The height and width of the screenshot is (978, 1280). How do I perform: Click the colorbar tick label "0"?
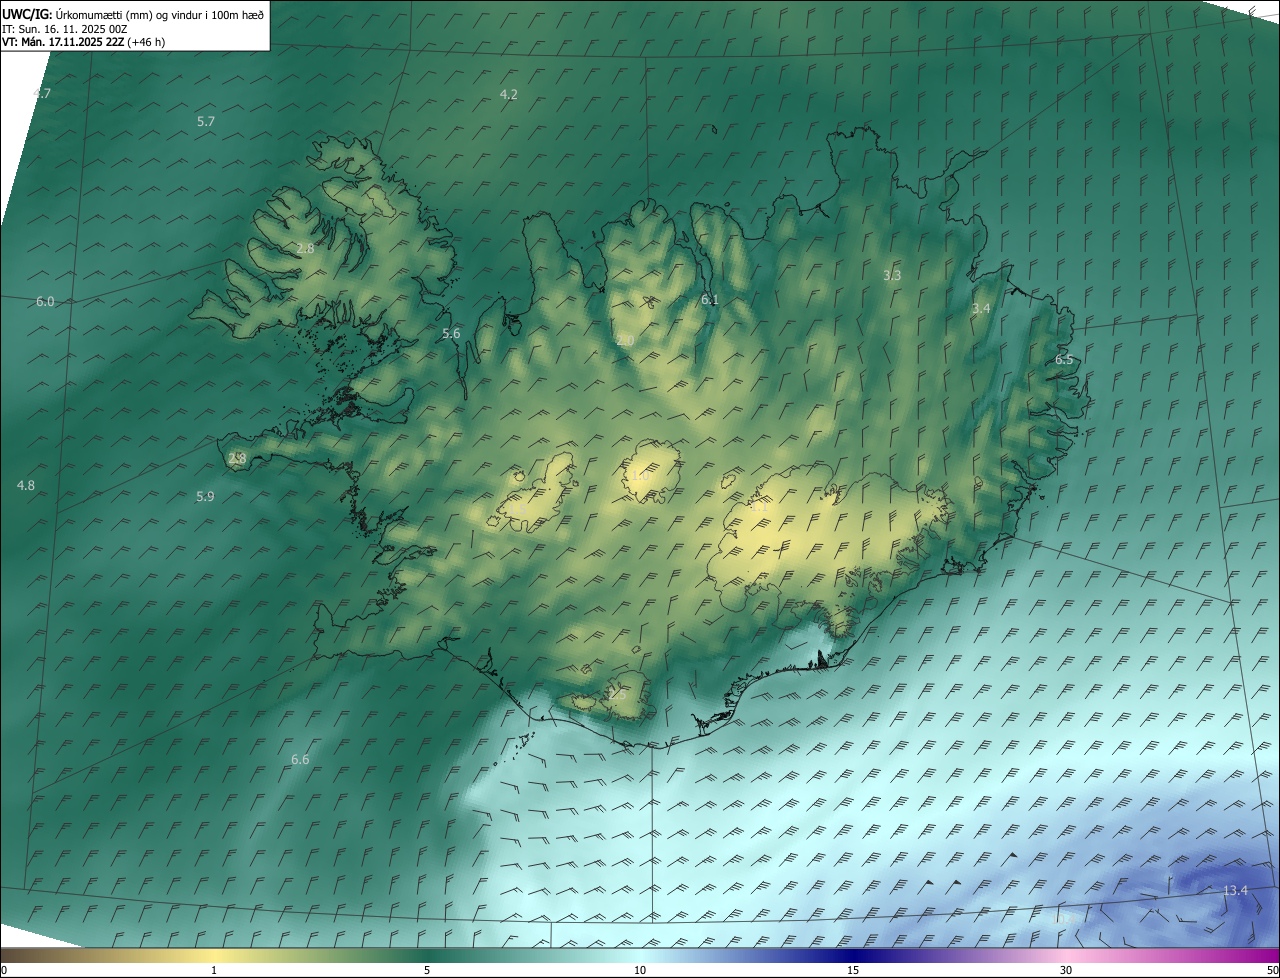[x=4, y=970]
